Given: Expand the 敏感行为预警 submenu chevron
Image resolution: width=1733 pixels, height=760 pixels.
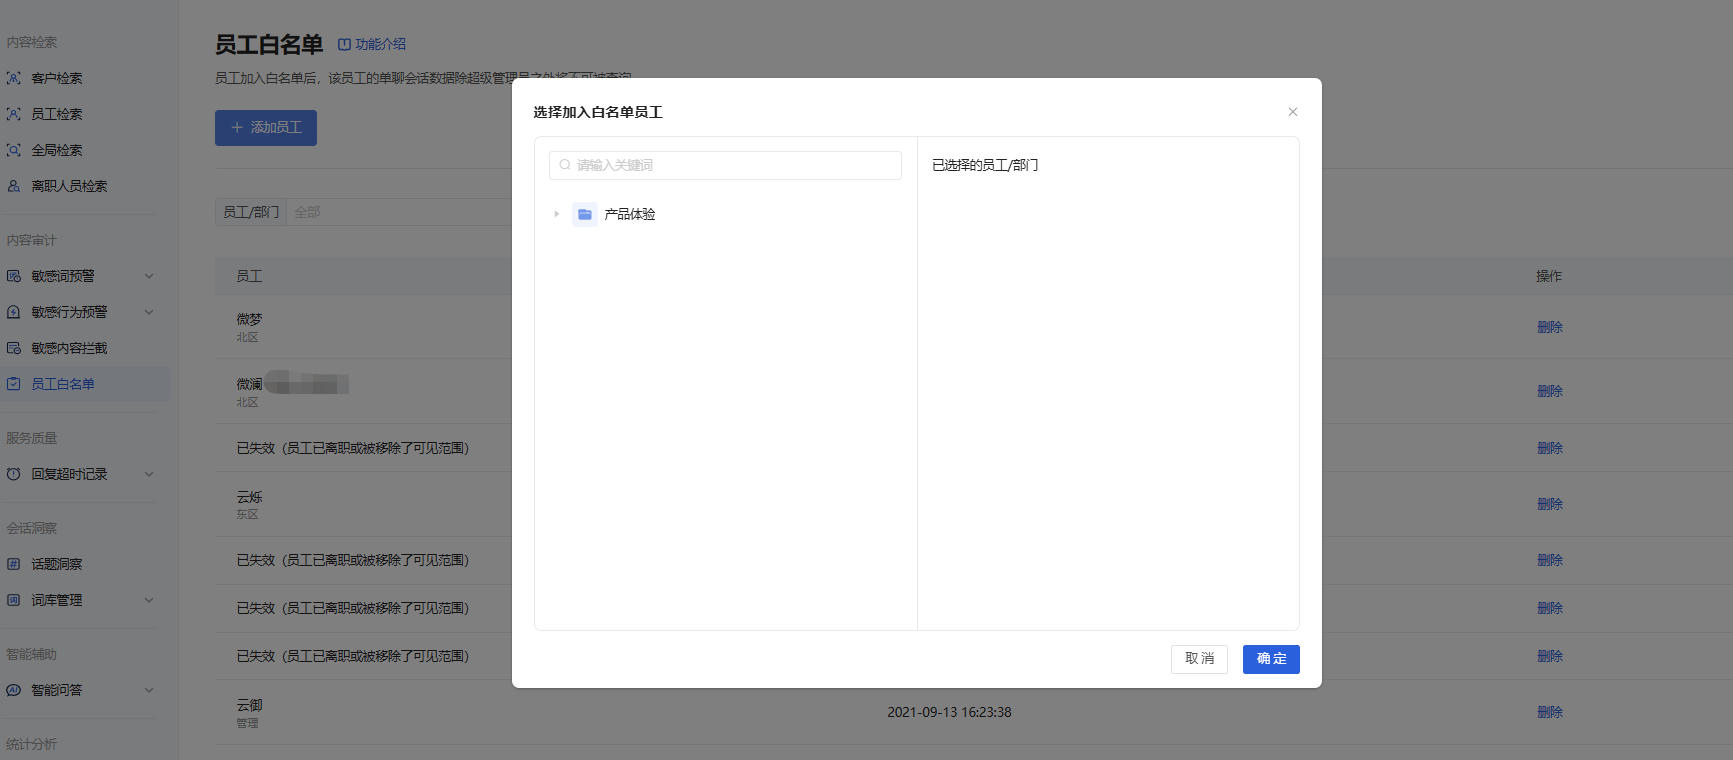Looking at the screenshot, I should coord(149,312).
